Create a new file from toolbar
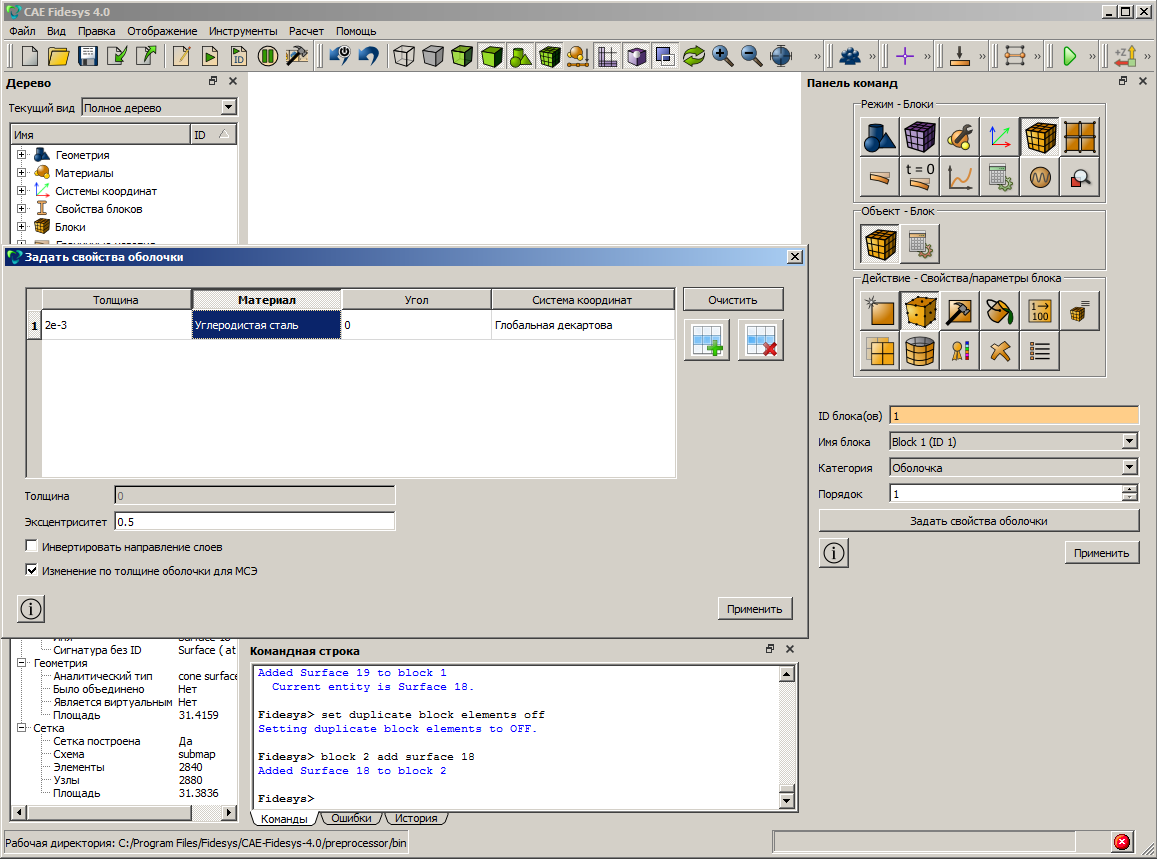 click(30, 56)
